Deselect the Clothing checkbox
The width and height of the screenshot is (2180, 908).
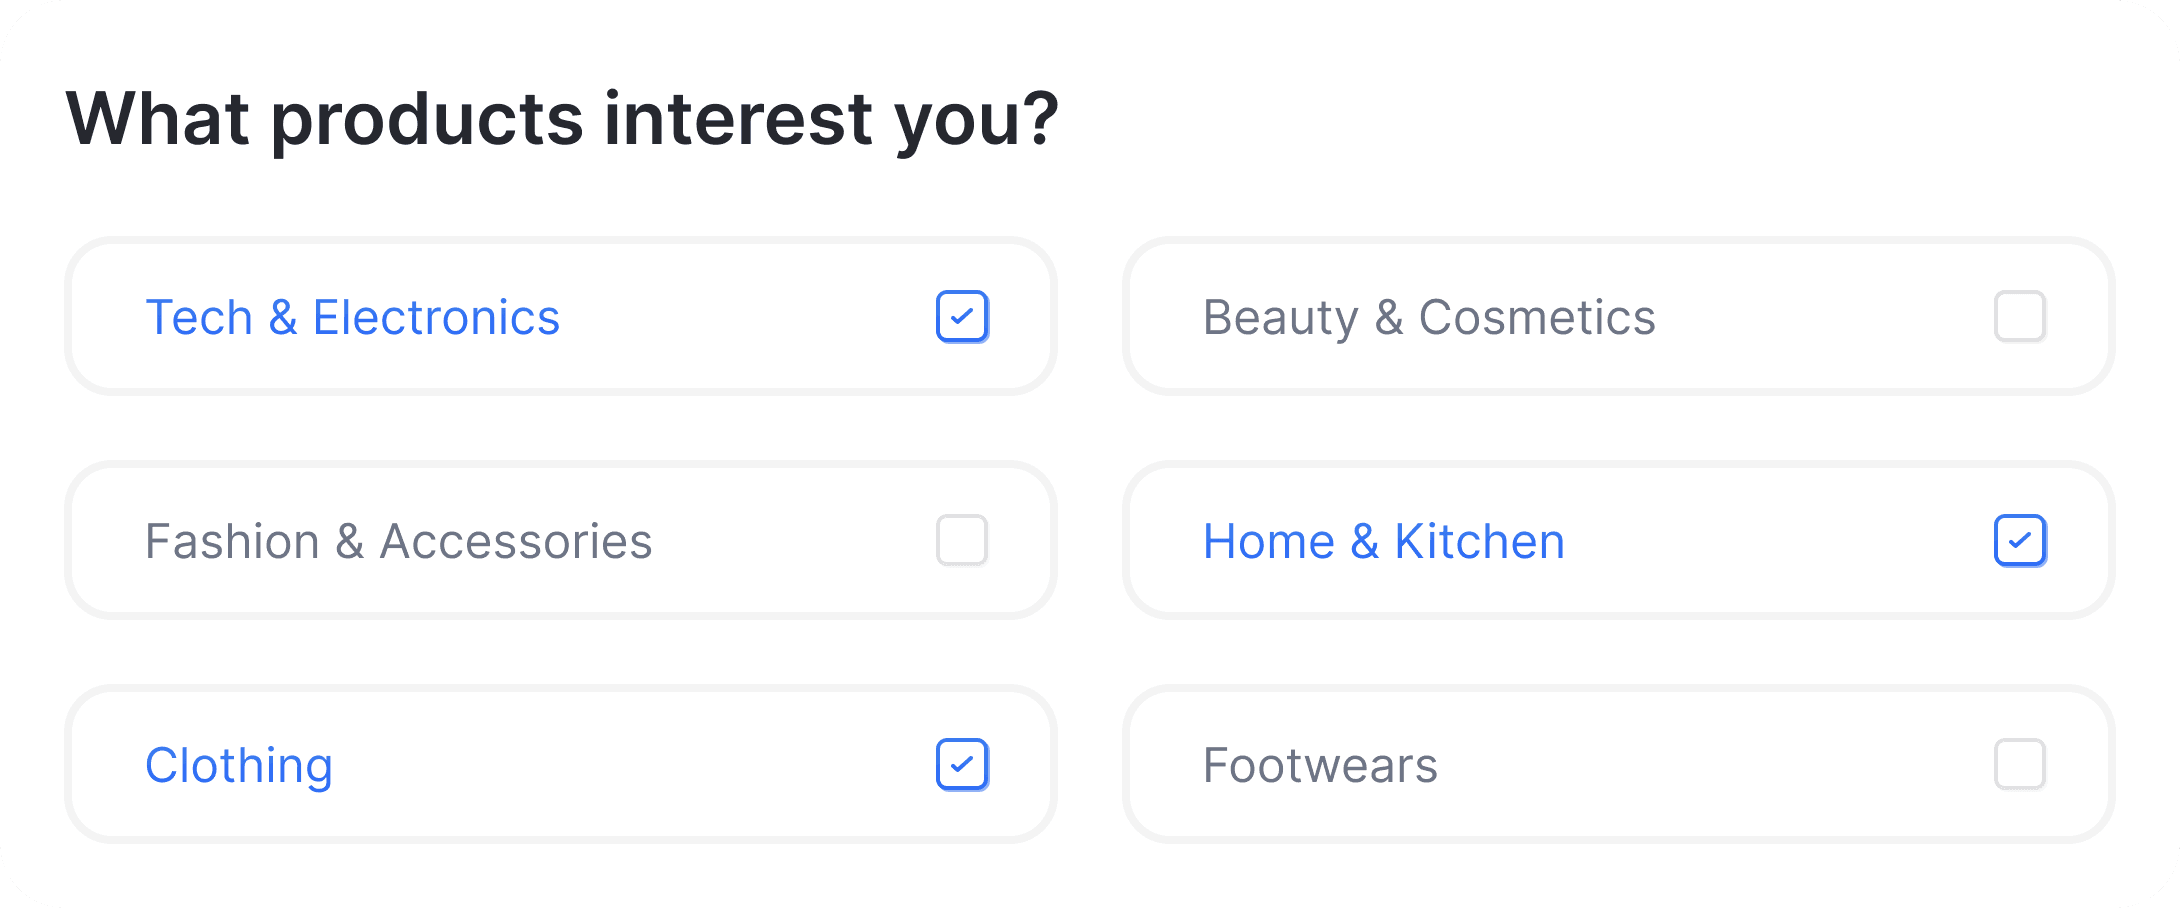tap(962, 765)
